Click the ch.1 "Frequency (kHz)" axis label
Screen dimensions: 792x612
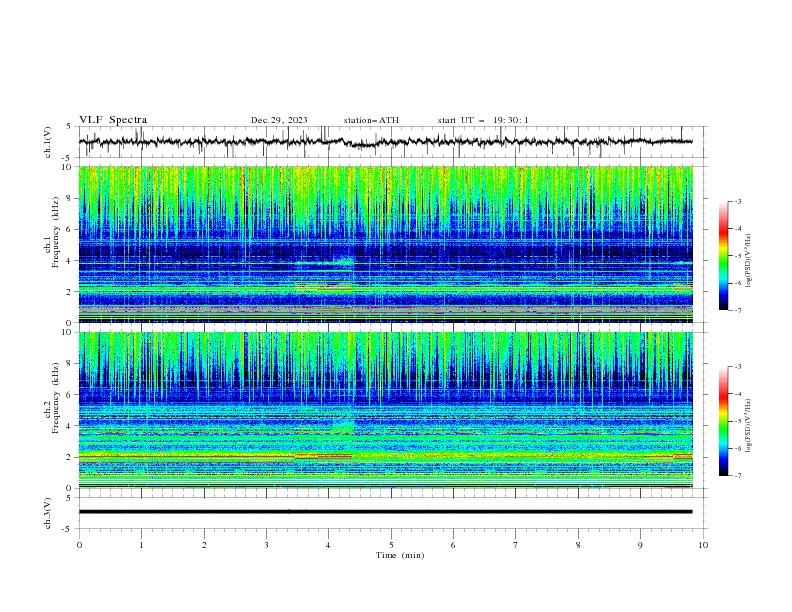click(x=55, y=232)
